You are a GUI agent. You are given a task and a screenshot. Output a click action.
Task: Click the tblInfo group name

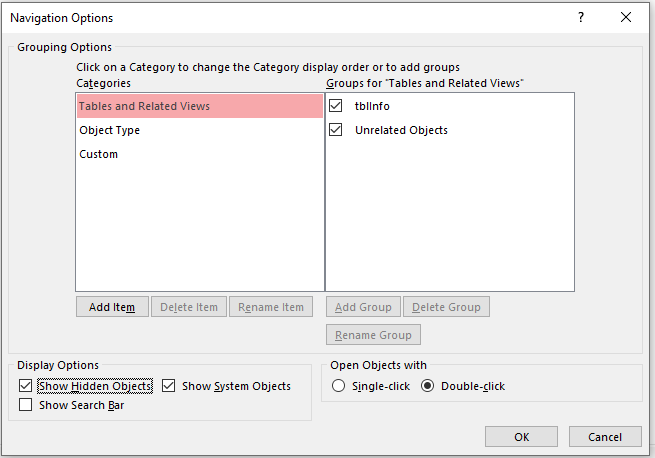(372, 106)
